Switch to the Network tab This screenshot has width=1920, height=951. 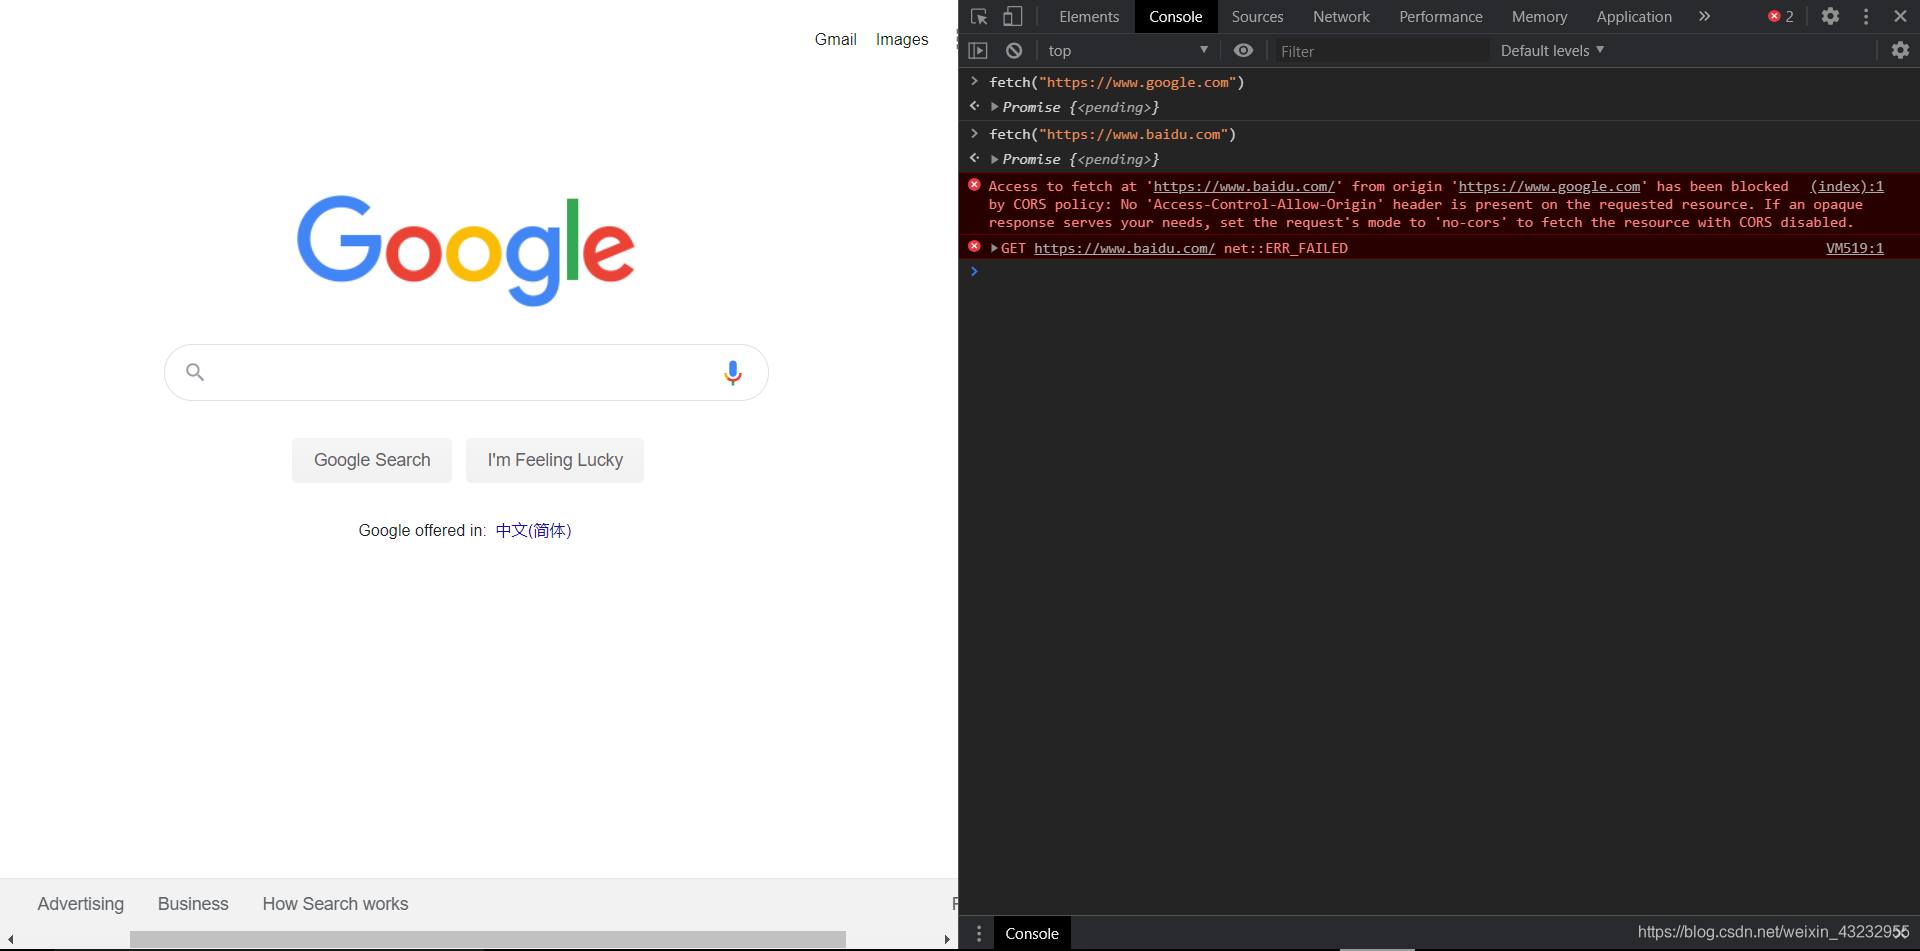[1341, 17]
